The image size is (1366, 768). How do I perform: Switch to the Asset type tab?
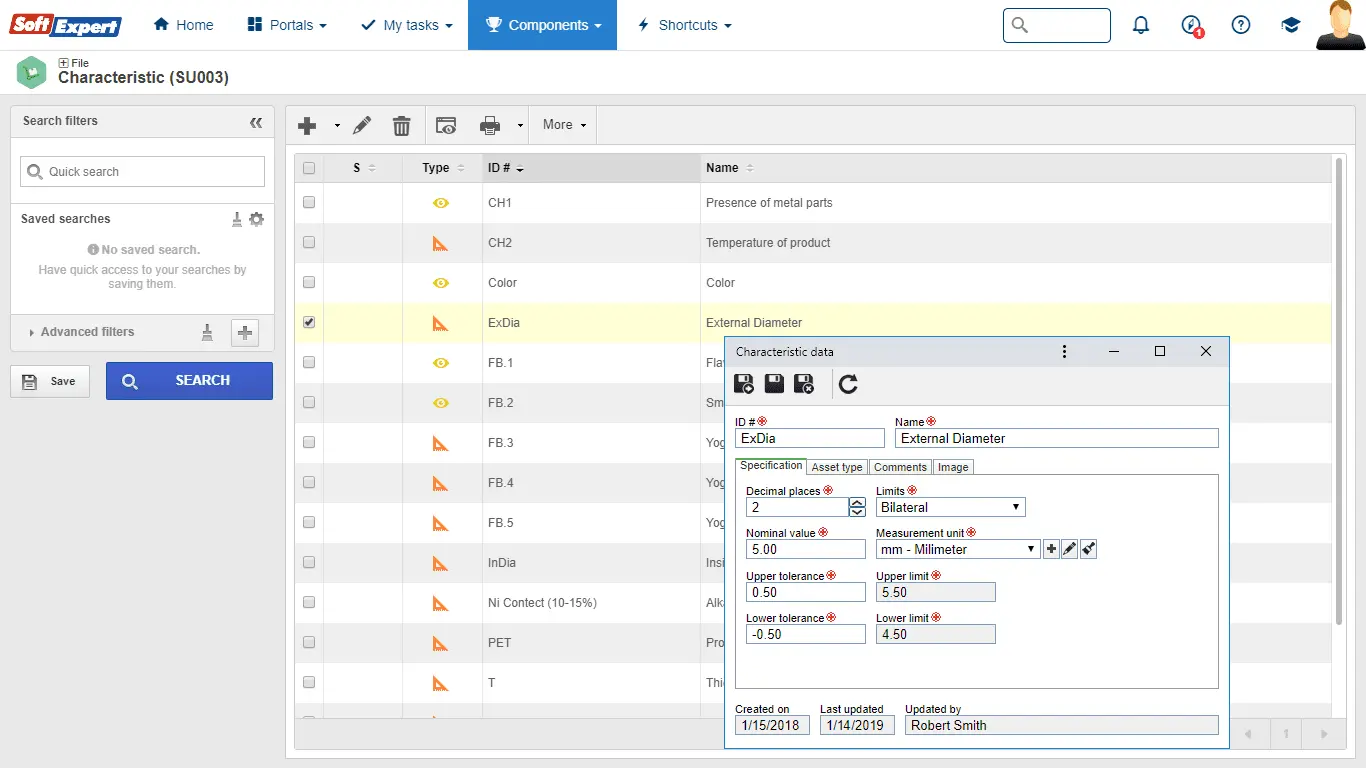837,467
